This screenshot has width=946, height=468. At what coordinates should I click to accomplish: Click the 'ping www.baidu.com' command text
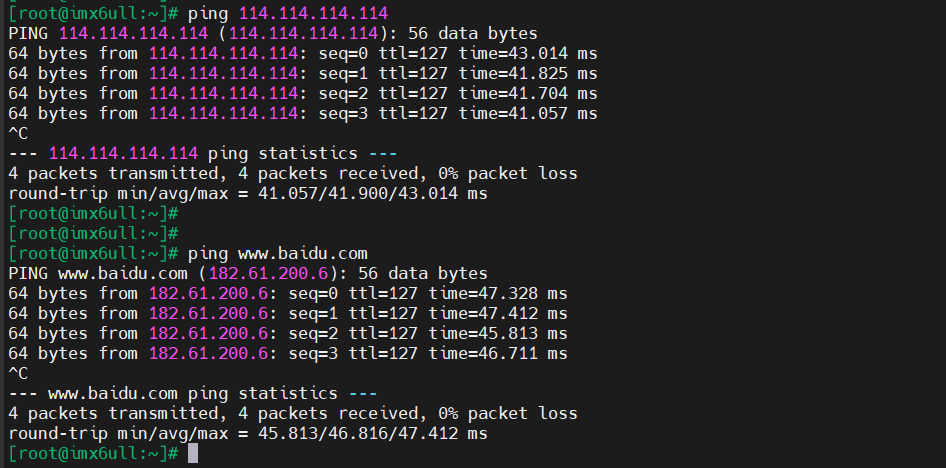tap(278, 253)
